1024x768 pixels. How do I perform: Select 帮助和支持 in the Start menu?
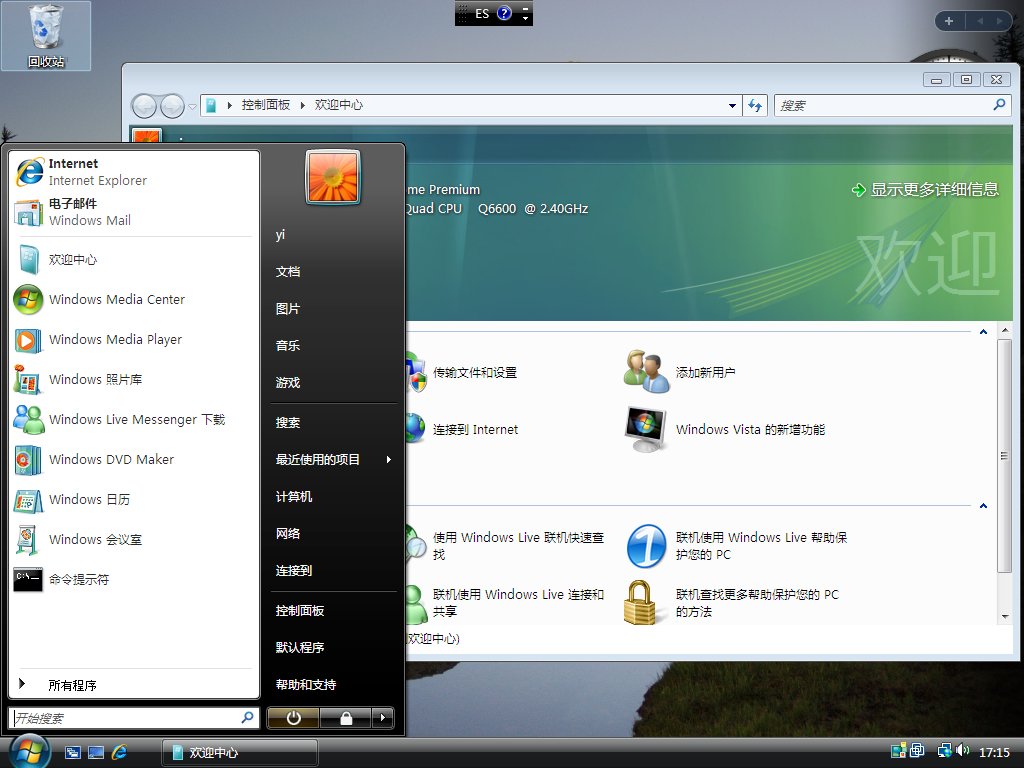[x=306, y=685]
